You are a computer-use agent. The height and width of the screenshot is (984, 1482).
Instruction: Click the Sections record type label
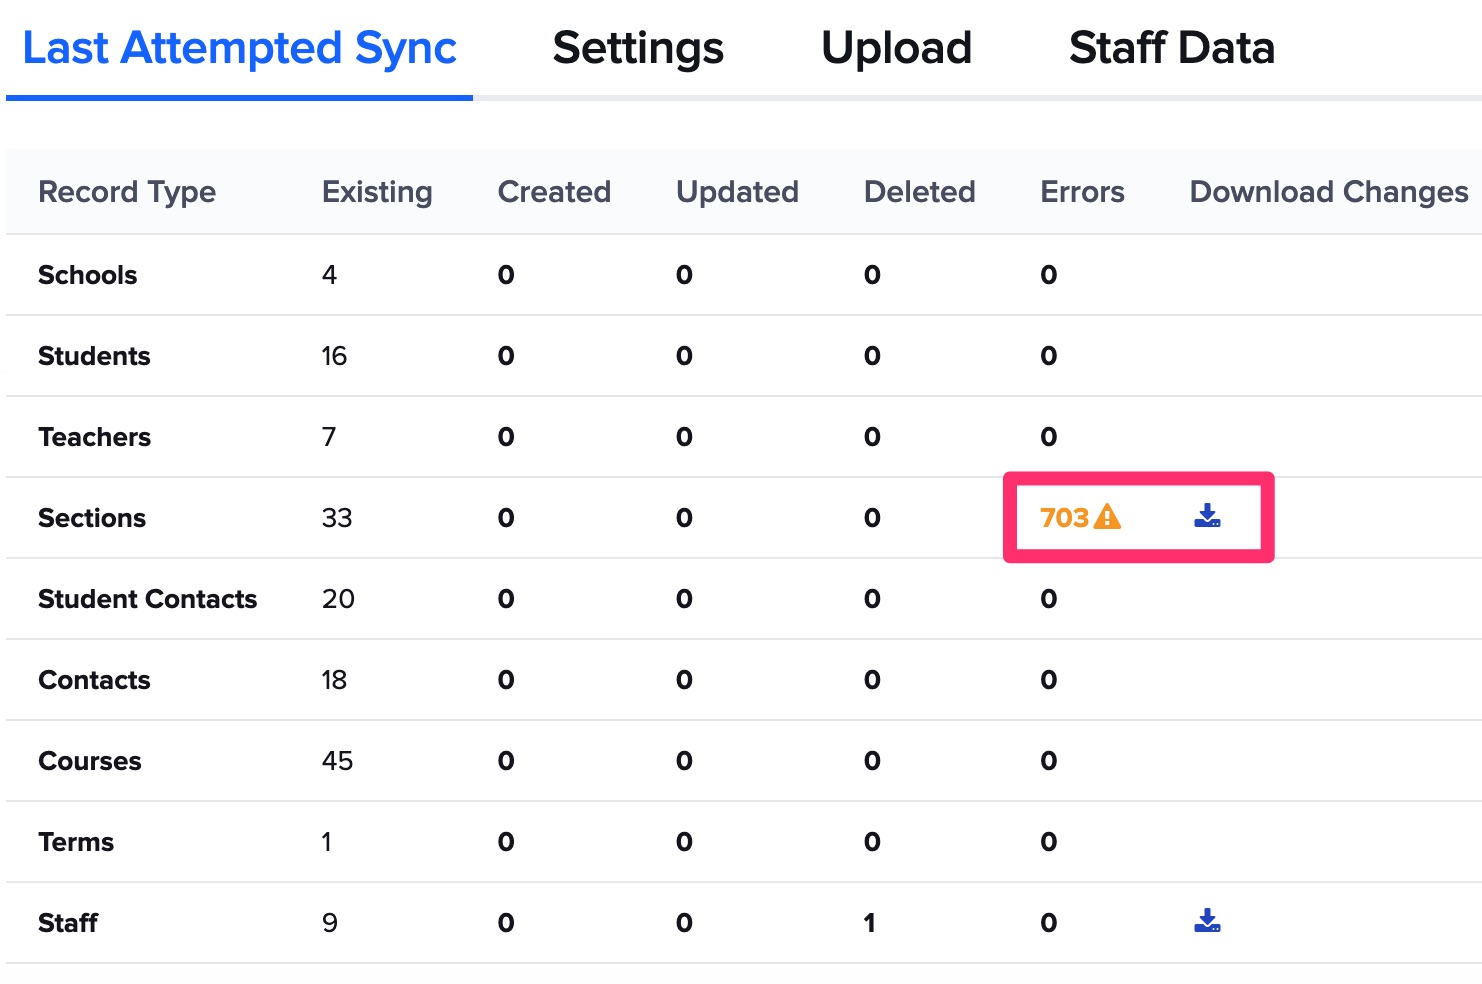91,518
